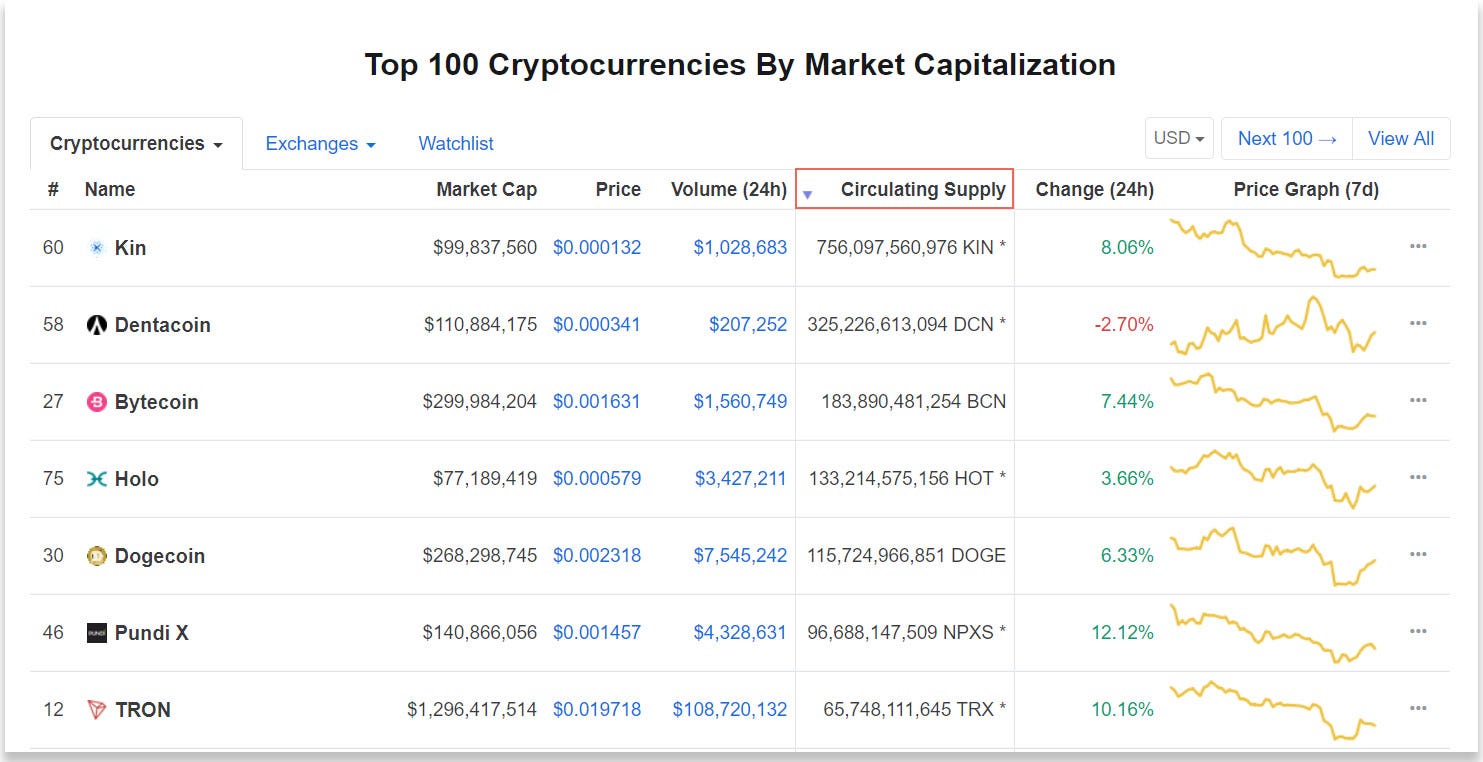The image size is (1483, 762).
Task: Open the three-dot menu for Dogecoin
Action: click(1417, 555)
